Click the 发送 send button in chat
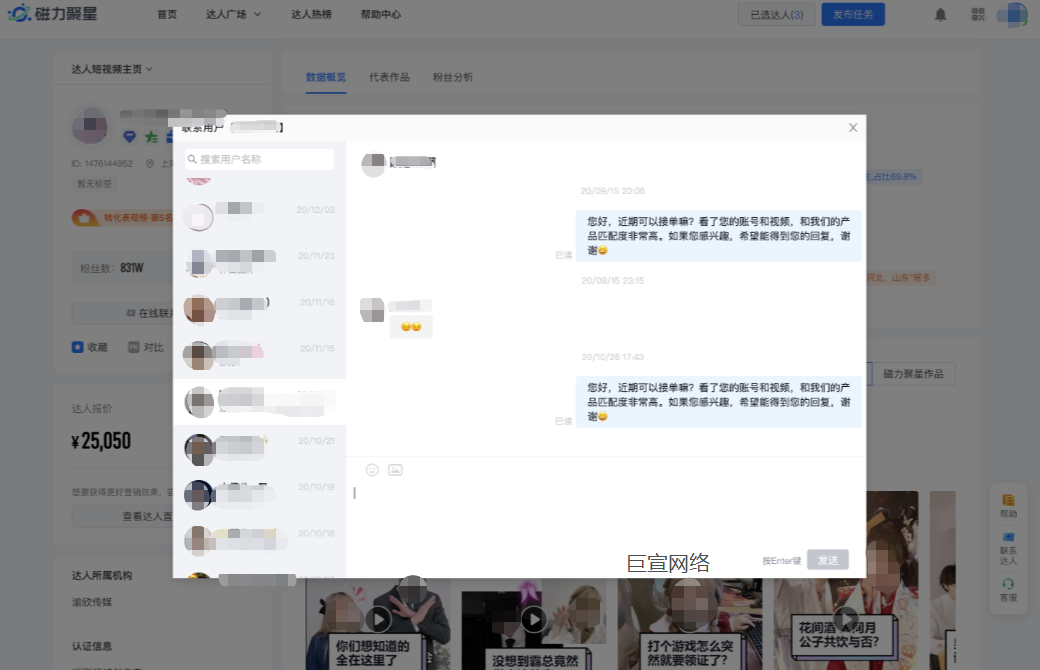Screen dimensions: 1040x670 [x=828, y=560]
